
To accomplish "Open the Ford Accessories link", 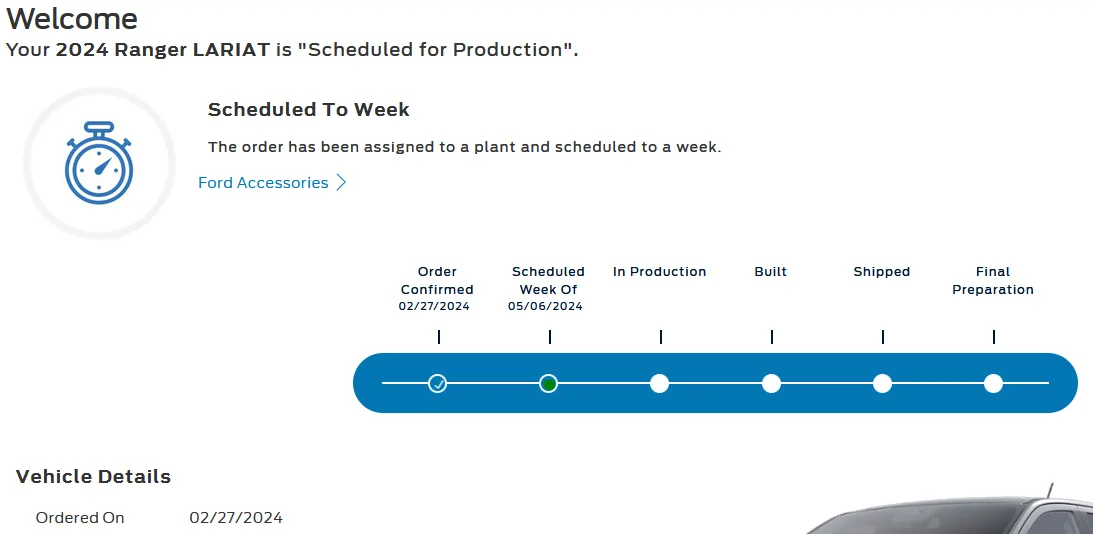I will 263,183.
